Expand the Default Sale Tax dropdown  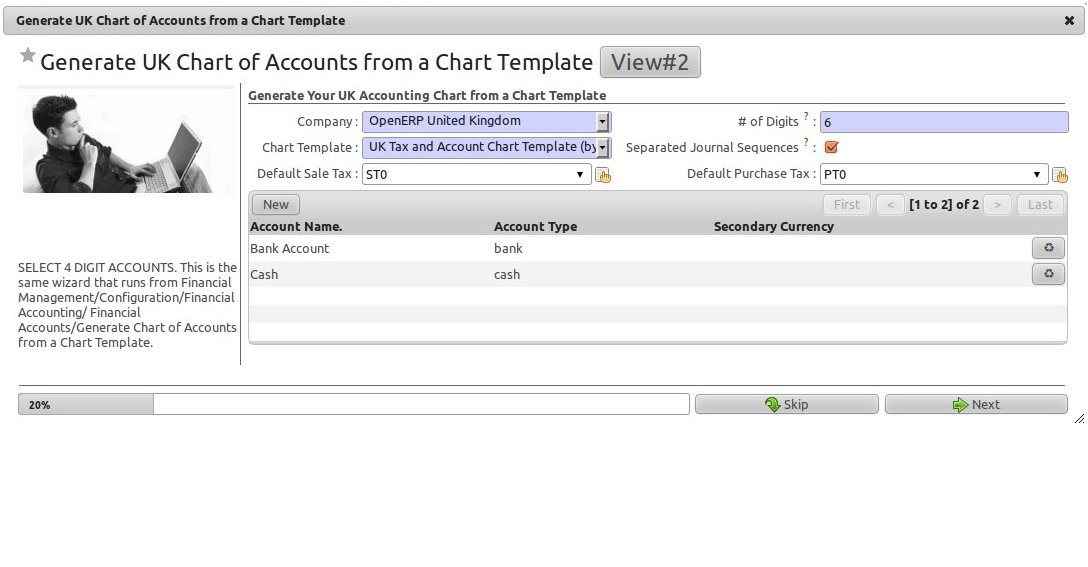tap(580, 175)
